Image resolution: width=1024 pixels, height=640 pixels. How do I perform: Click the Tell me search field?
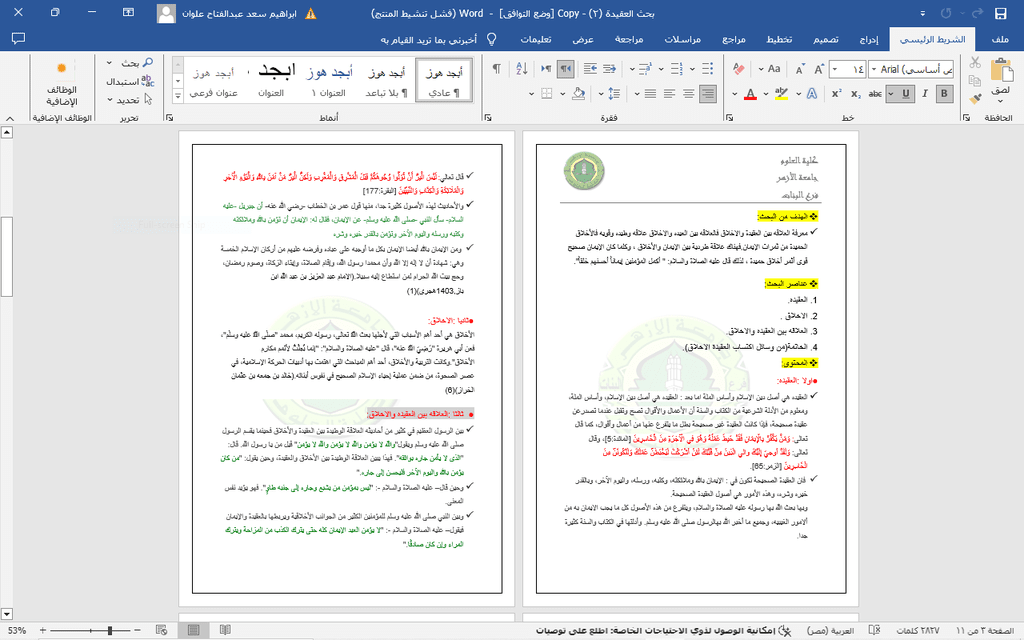click(x=428, y=39)
